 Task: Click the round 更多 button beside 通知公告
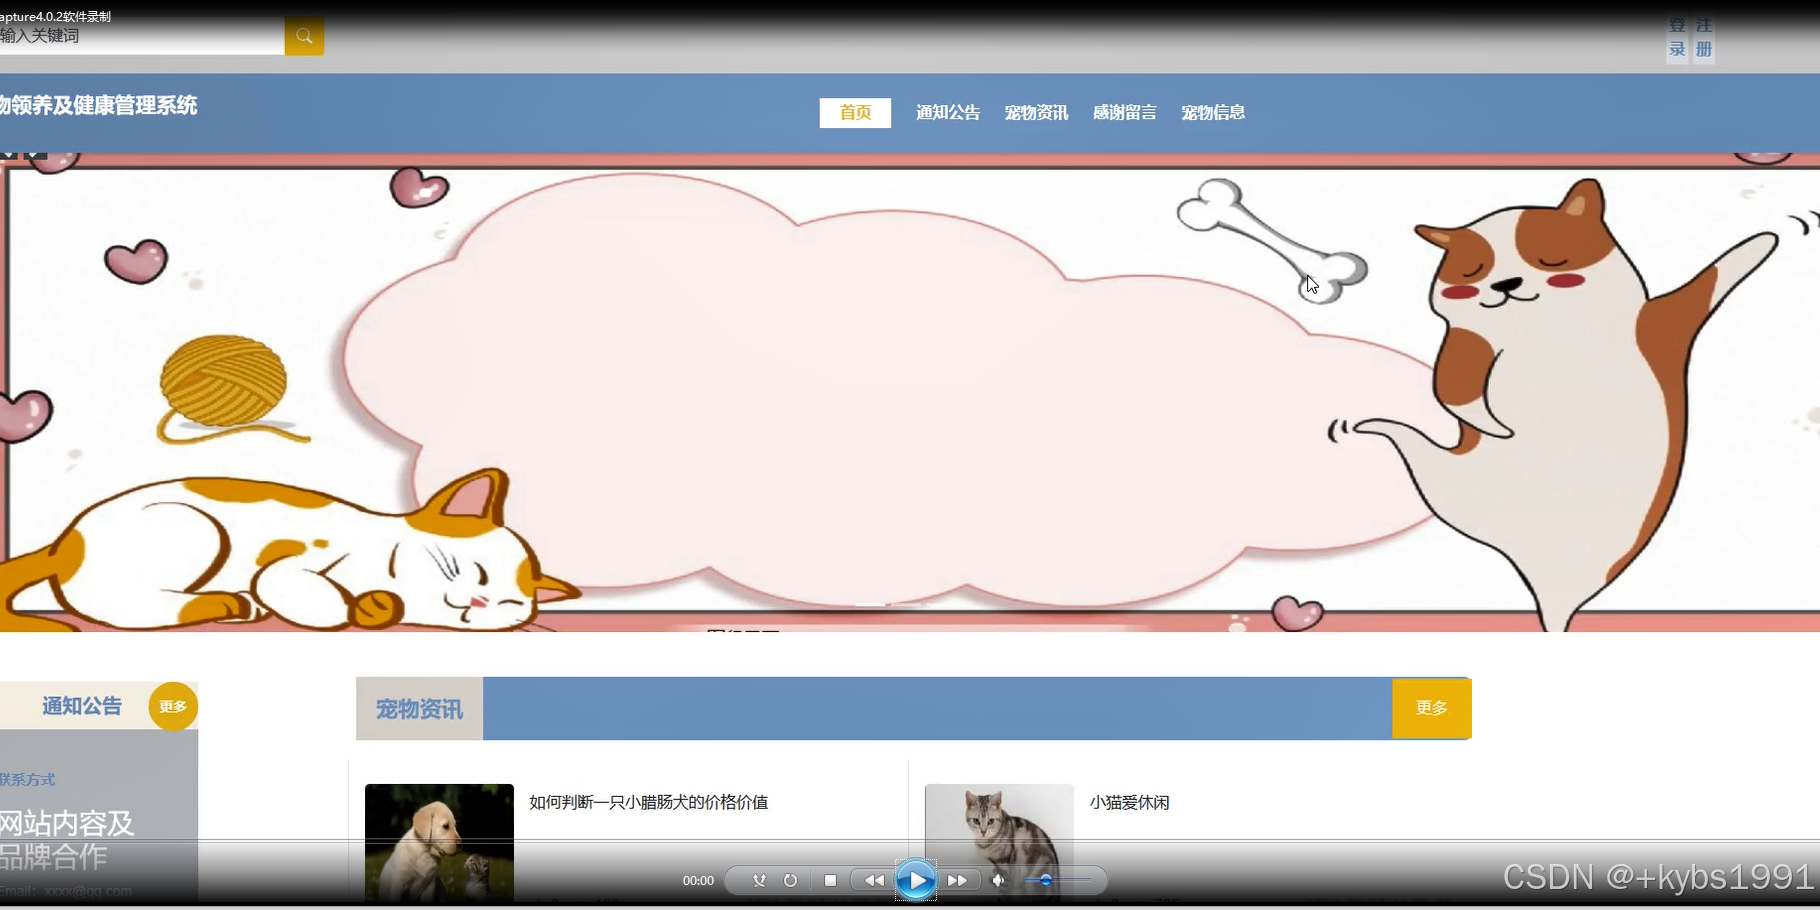click(x=173, y=707)
